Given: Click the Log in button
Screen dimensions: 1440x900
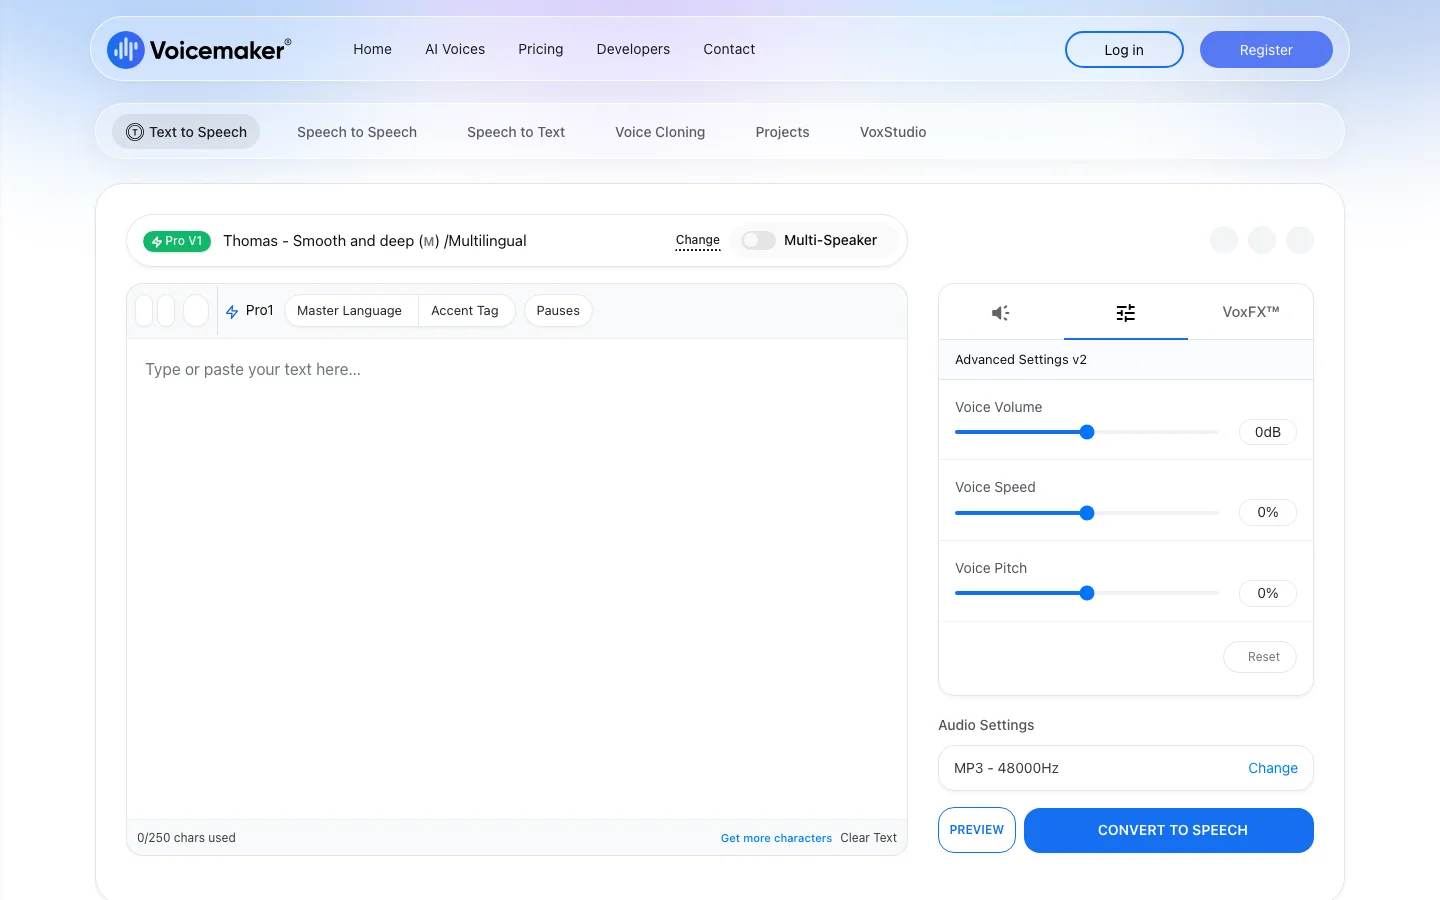Looking at the screenshot, I should 1124,50.
